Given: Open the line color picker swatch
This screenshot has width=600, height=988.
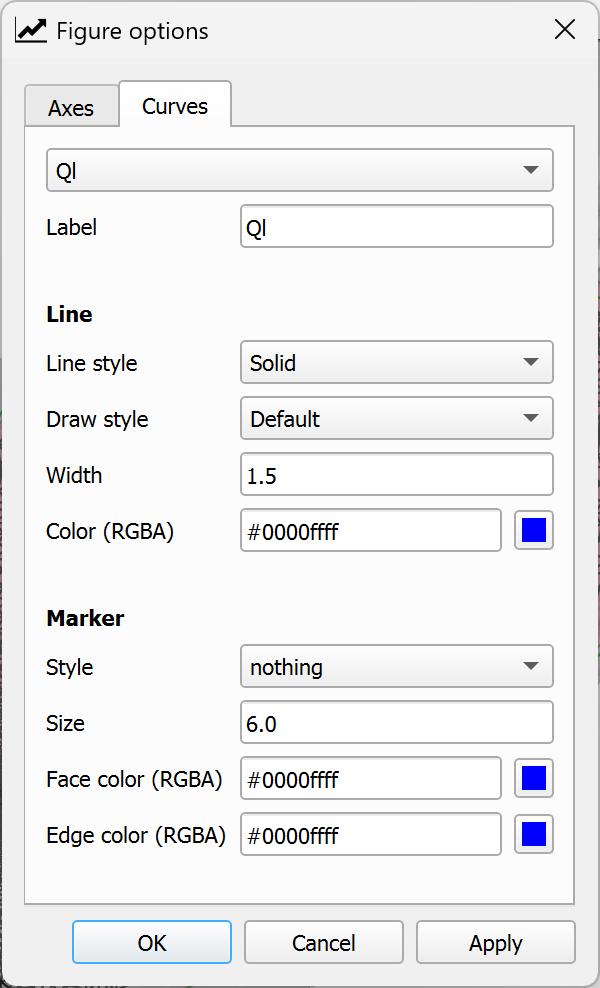Looking at the screenshot, I should click(534, 531).
